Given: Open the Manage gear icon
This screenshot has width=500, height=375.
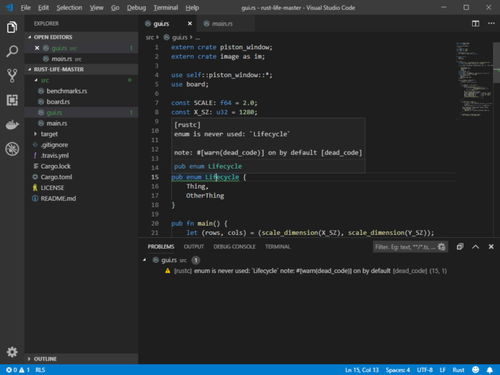Looking at the screenshot, I should pyautogui.click(x=12, y=352).
